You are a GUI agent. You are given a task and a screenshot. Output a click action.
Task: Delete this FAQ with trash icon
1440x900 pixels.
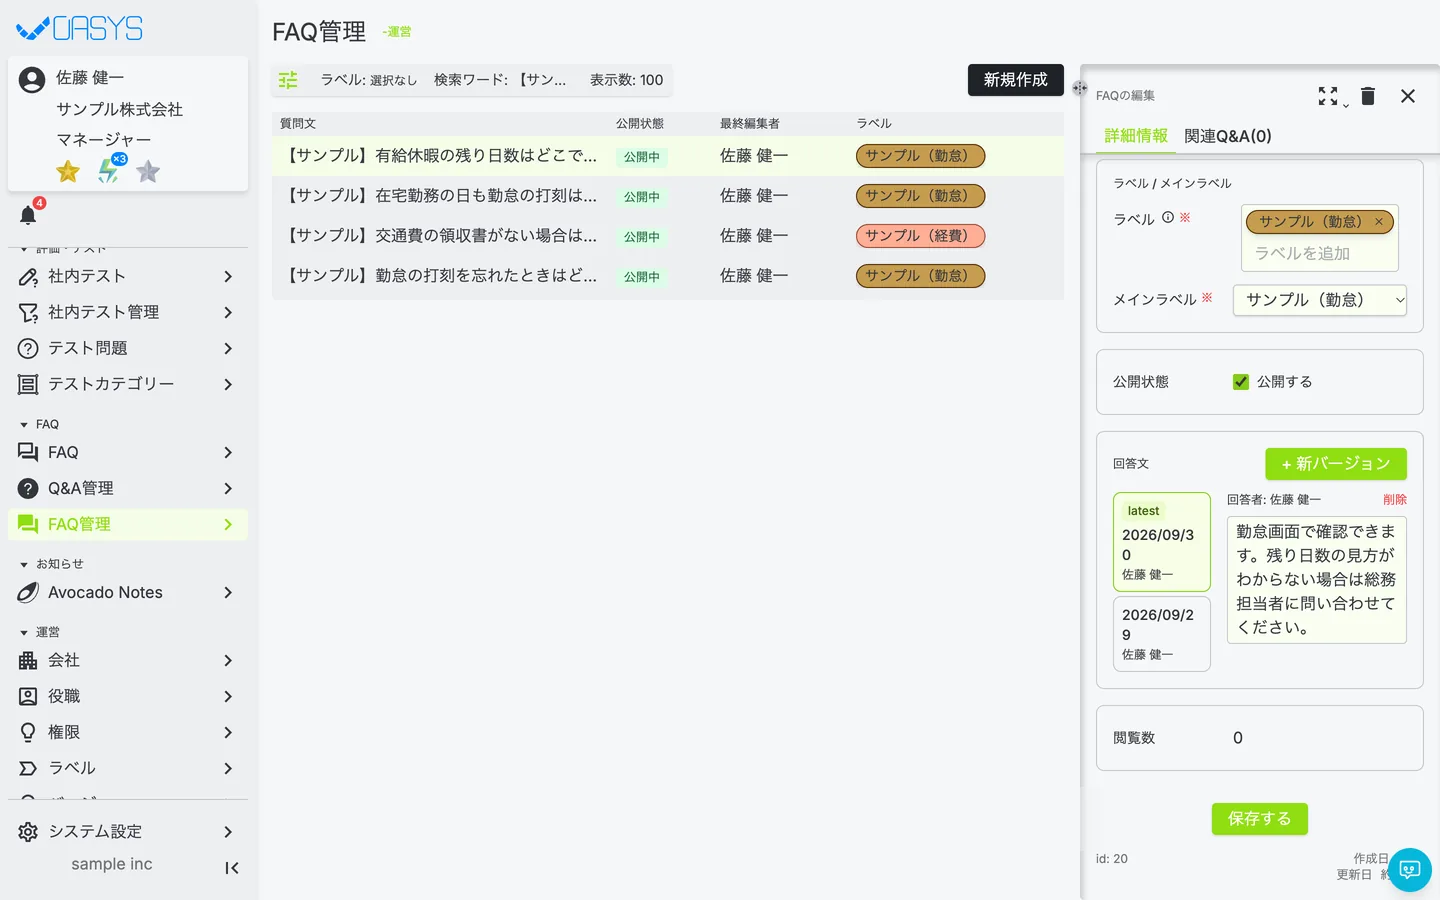(x=1368, y=96)
